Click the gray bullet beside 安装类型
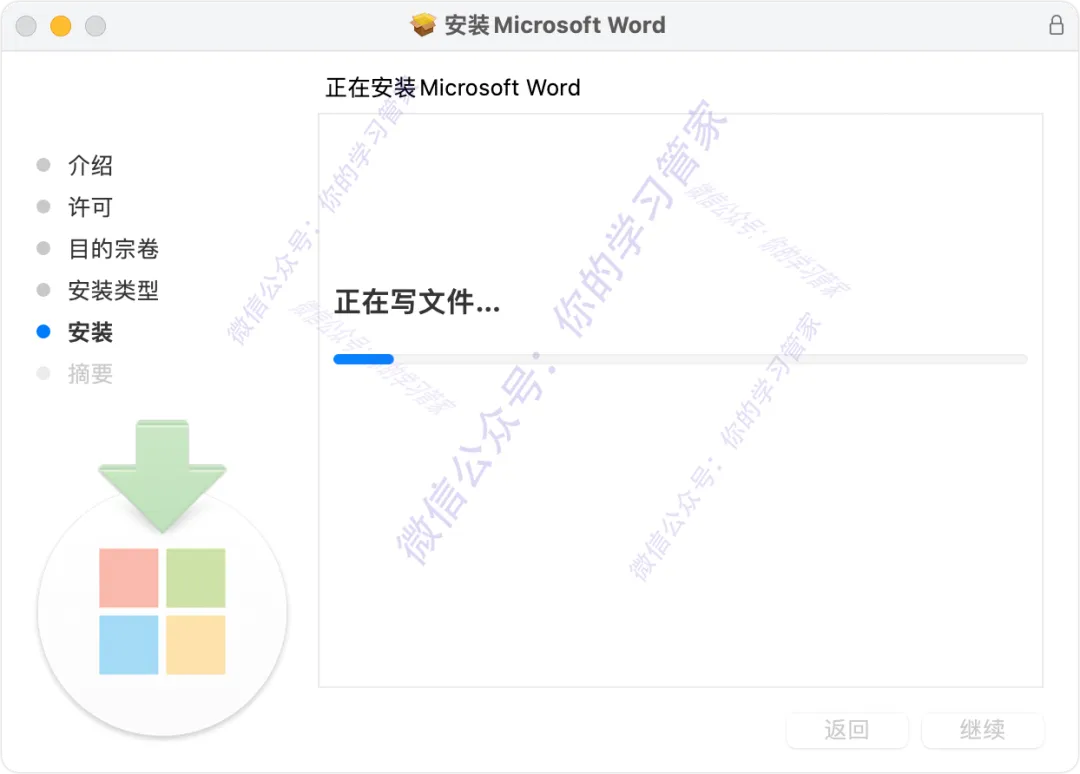 click(43, 290)
